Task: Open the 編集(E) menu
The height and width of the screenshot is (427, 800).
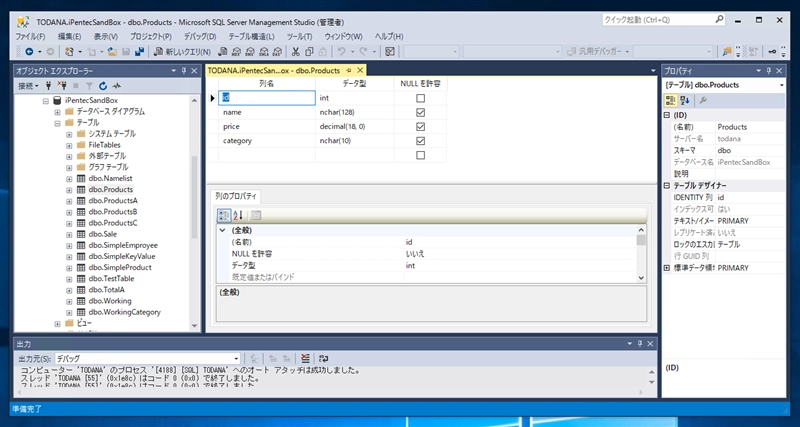Action: [69, 37]
